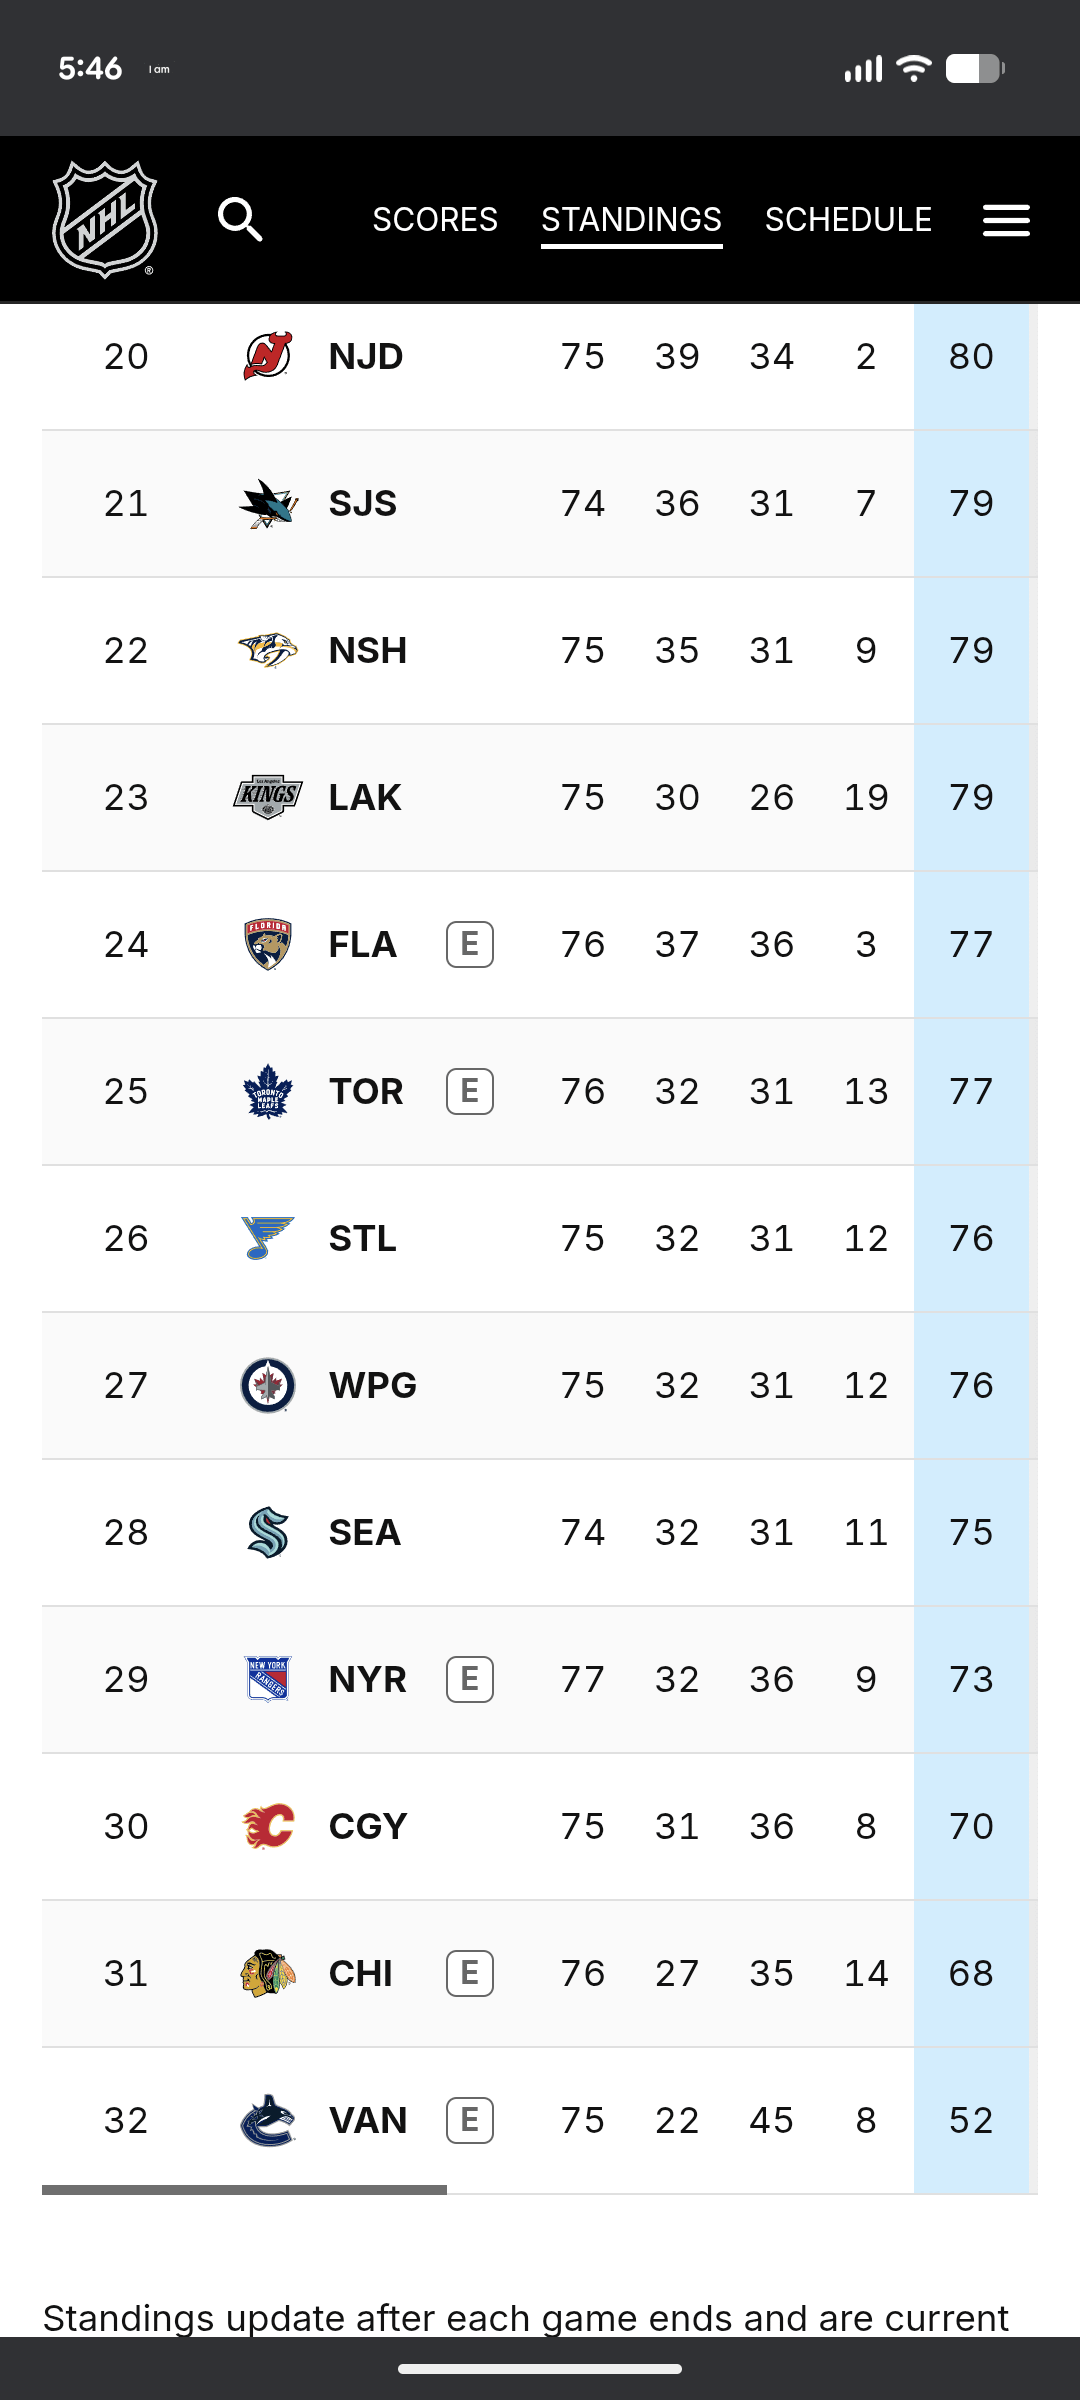Tap the eliminated badge next to CHI
The height and width of the screenshot is (2400, 1080).
470,1973
